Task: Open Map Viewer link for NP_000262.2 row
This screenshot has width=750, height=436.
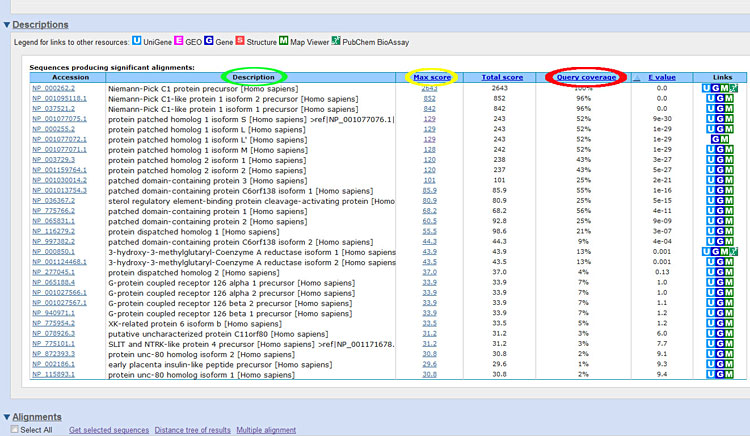Action: (724, 88)
